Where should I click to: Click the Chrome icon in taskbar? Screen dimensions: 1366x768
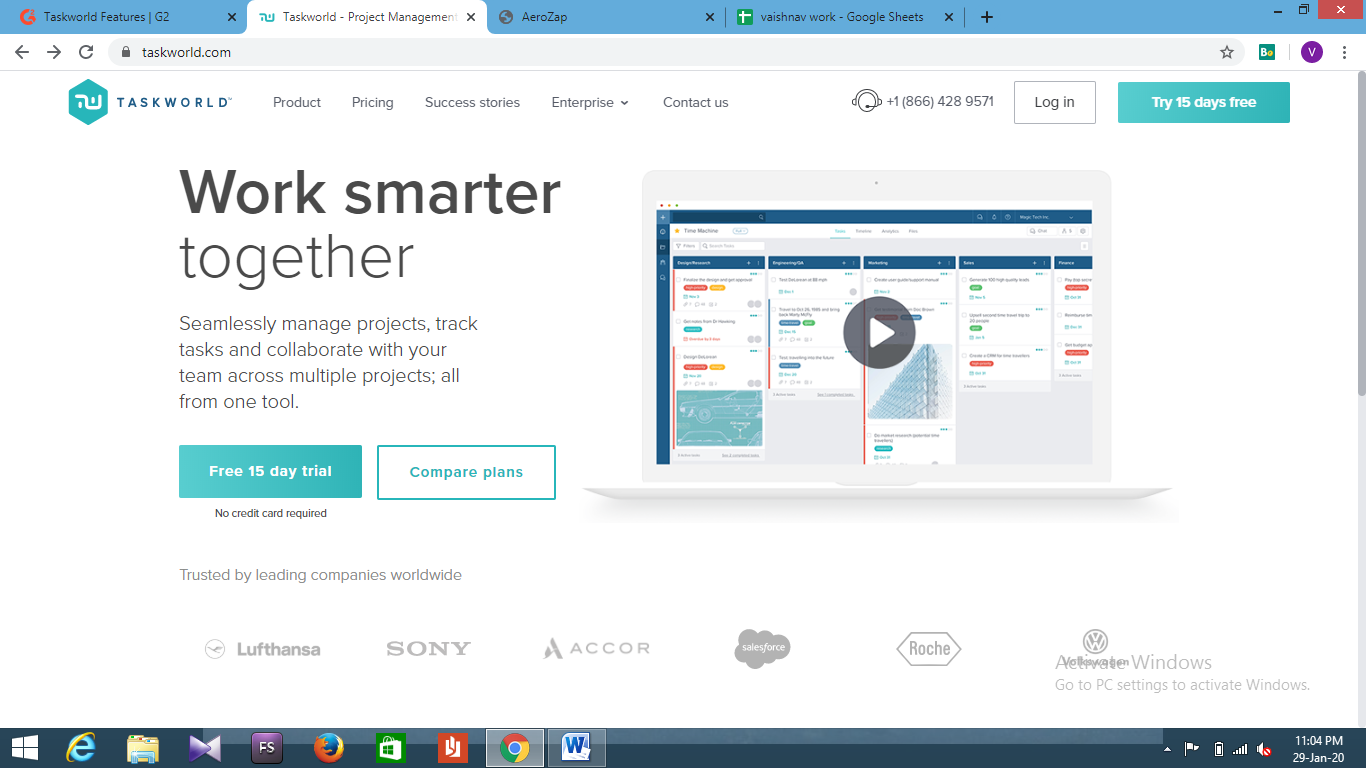[515, 748]
